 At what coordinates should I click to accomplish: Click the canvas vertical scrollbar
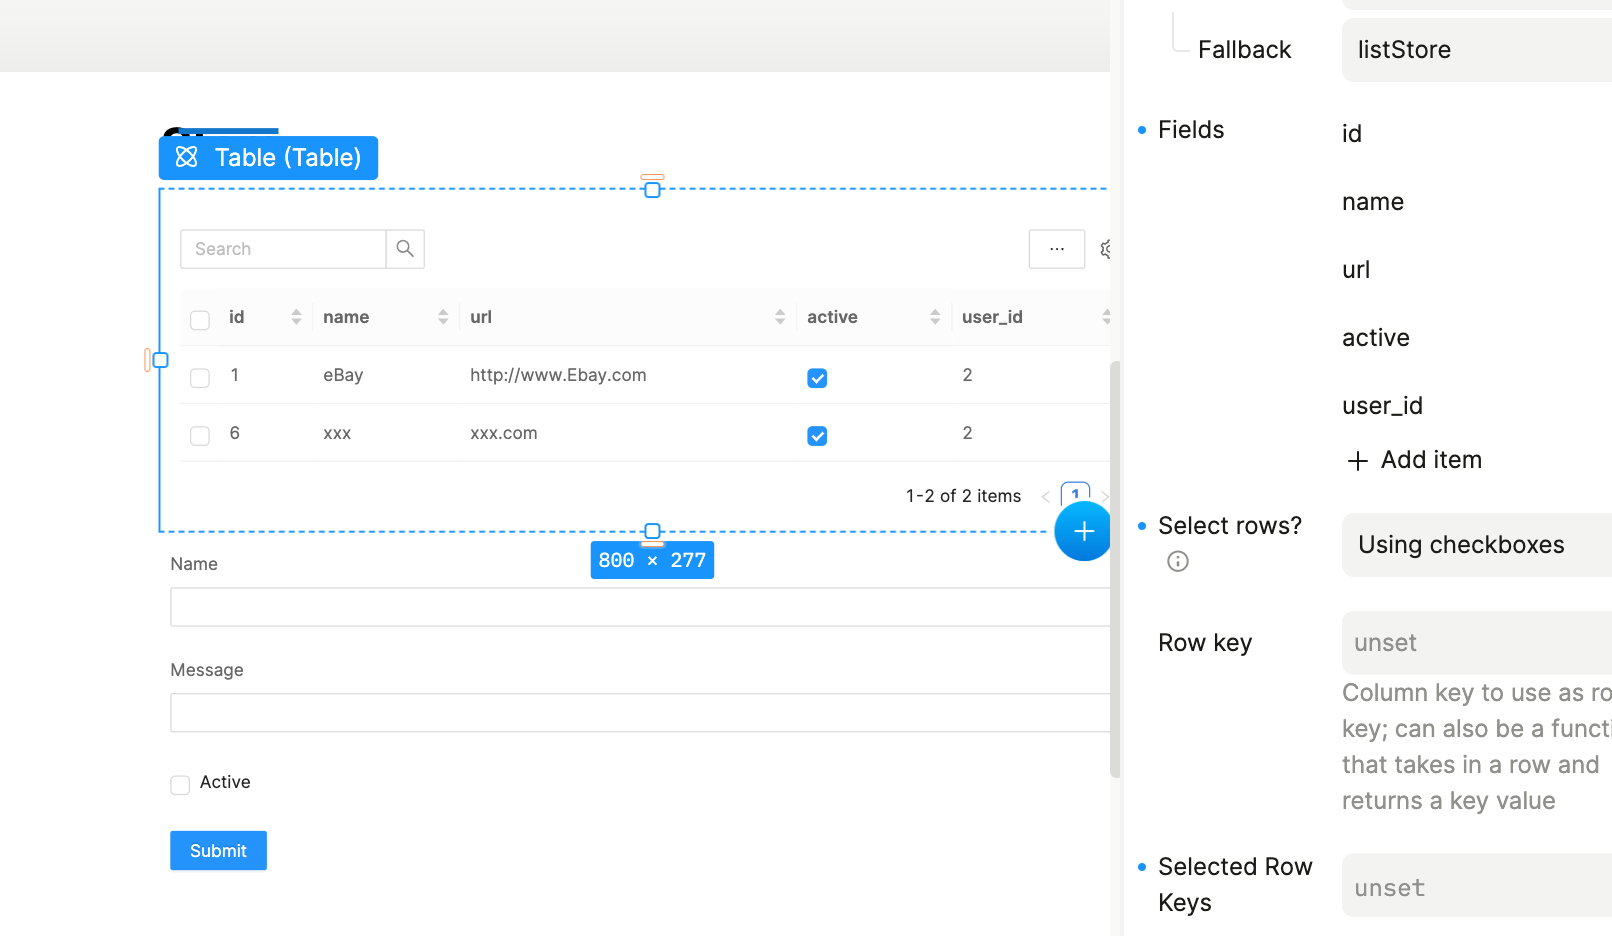1115,568
